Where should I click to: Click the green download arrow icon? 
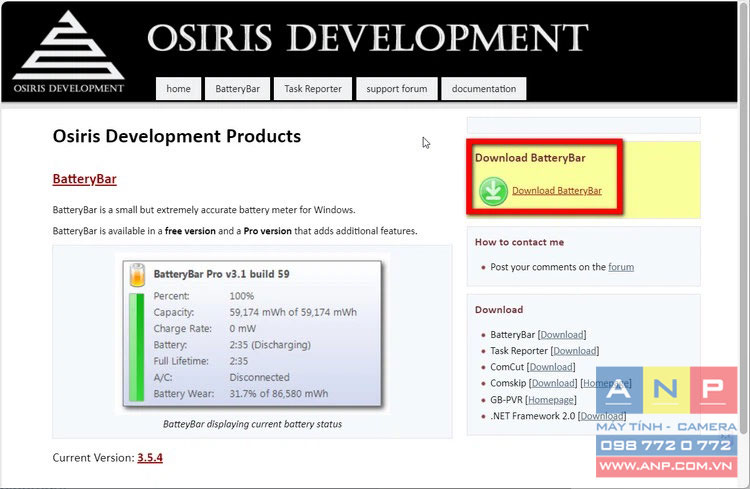click(x=493, y=191)
